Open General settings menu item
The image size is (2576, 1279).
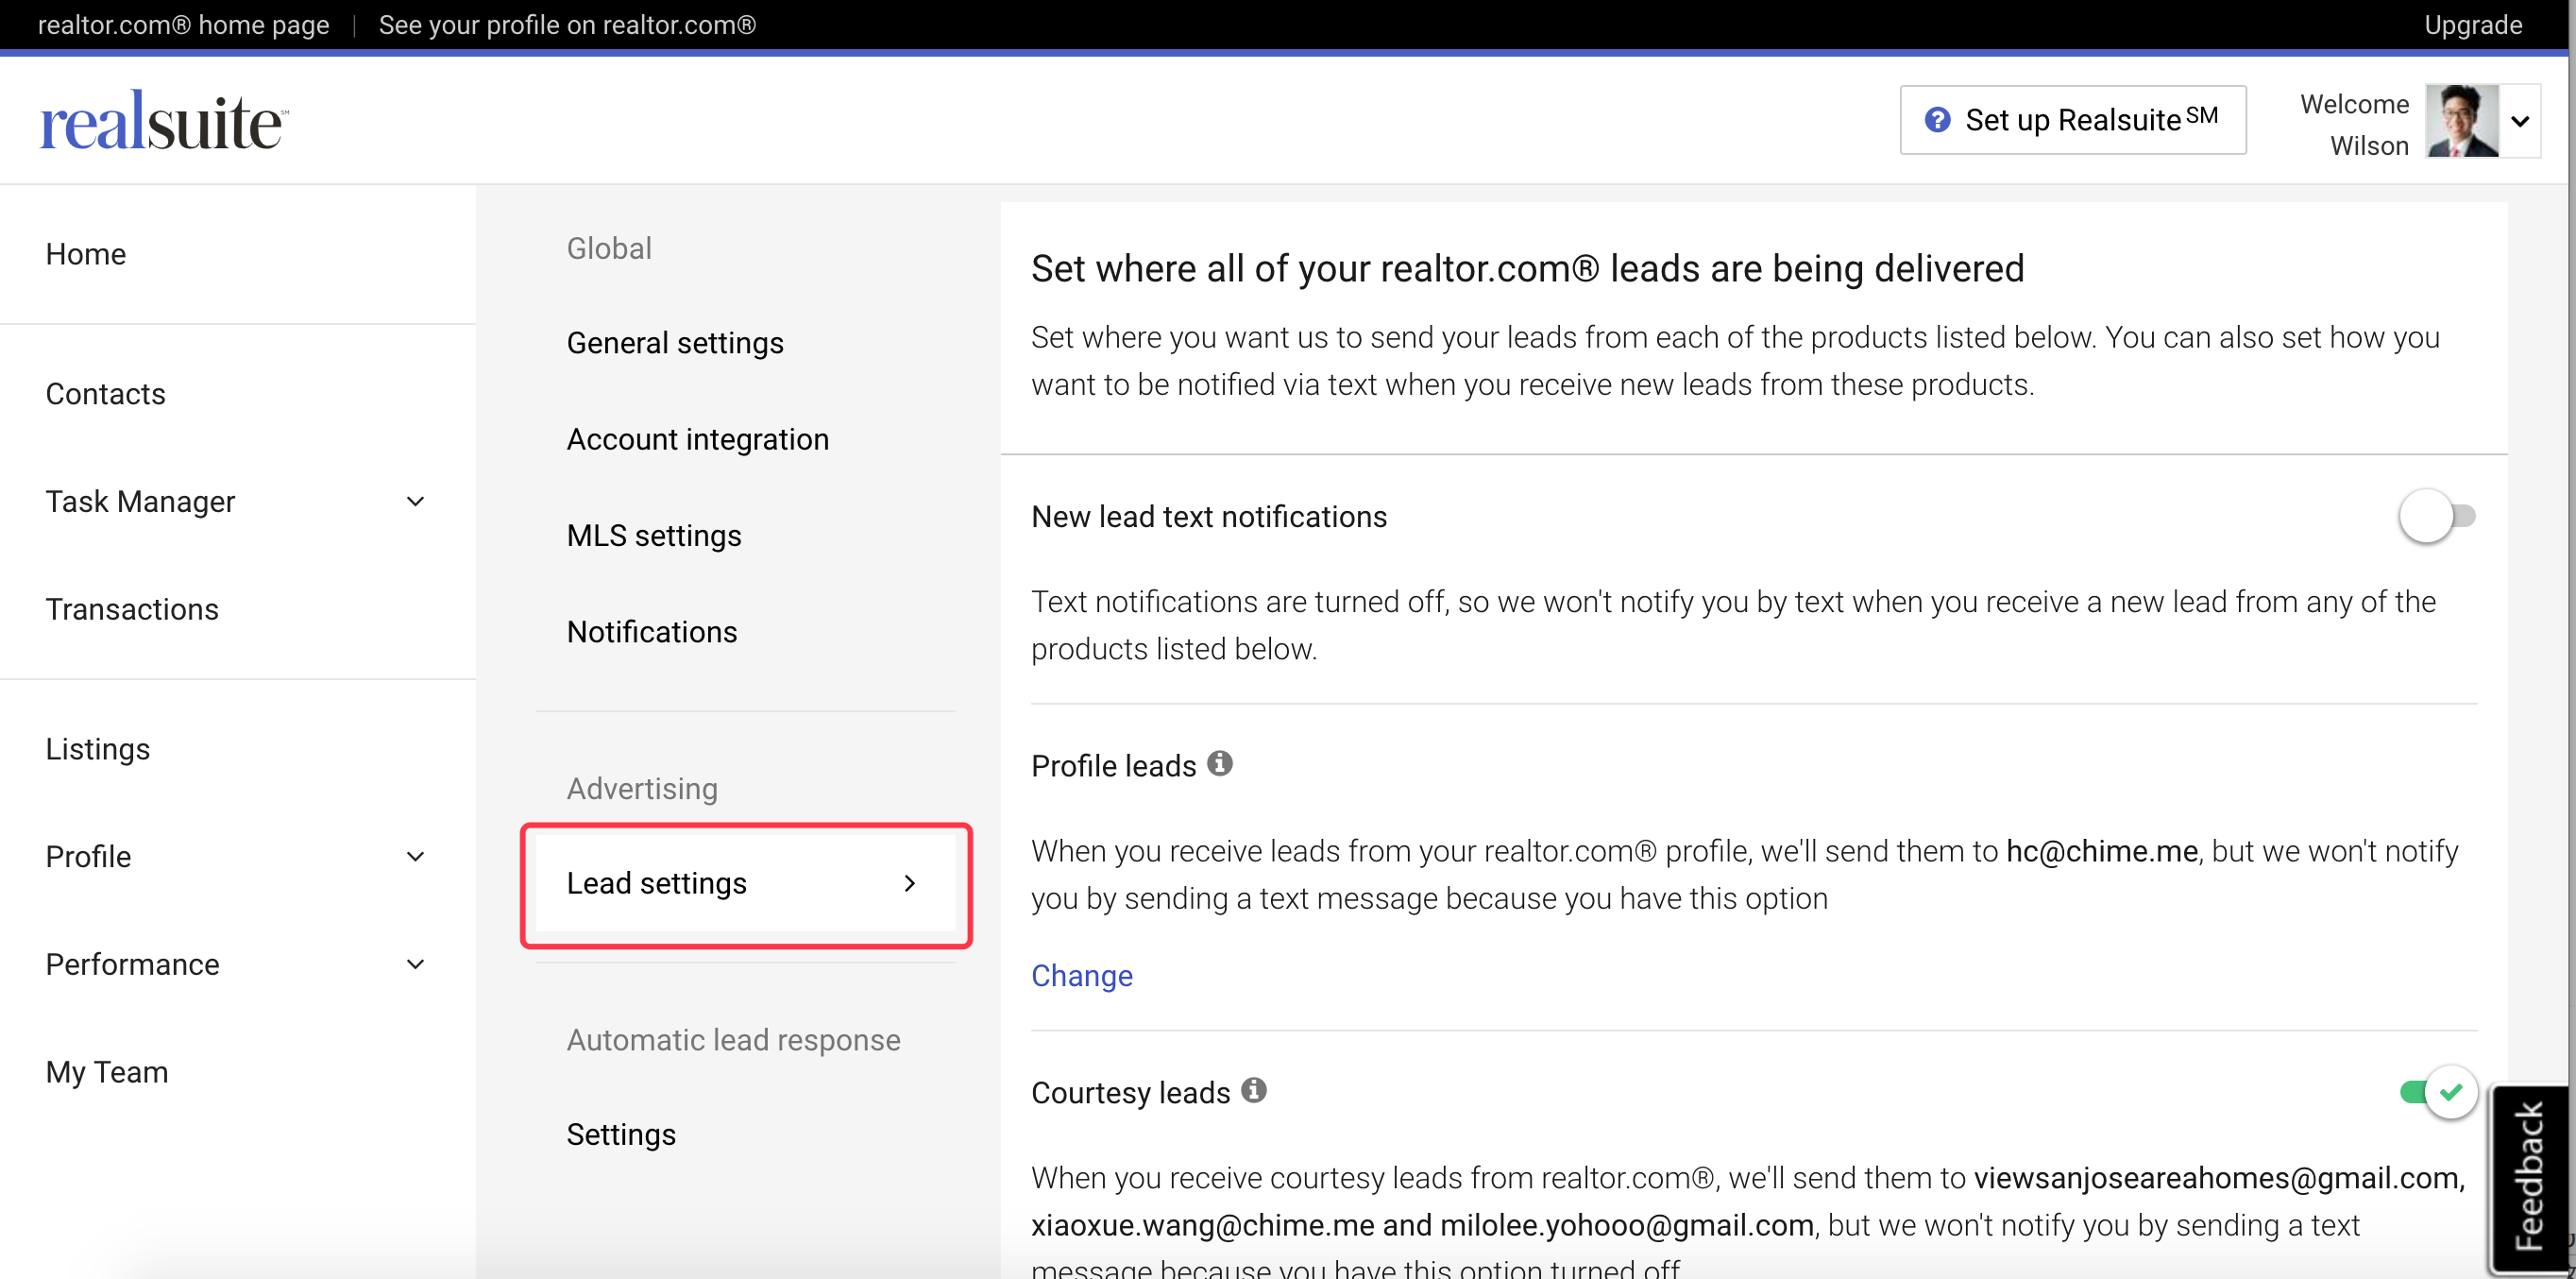(675, 343)
